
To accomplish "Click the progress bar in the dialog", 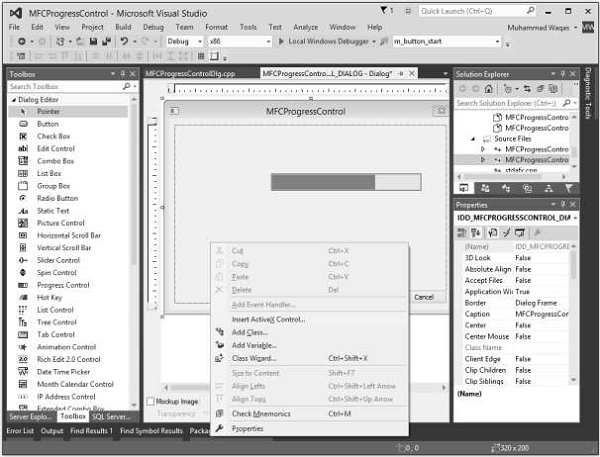I will [x=346, y=181].
